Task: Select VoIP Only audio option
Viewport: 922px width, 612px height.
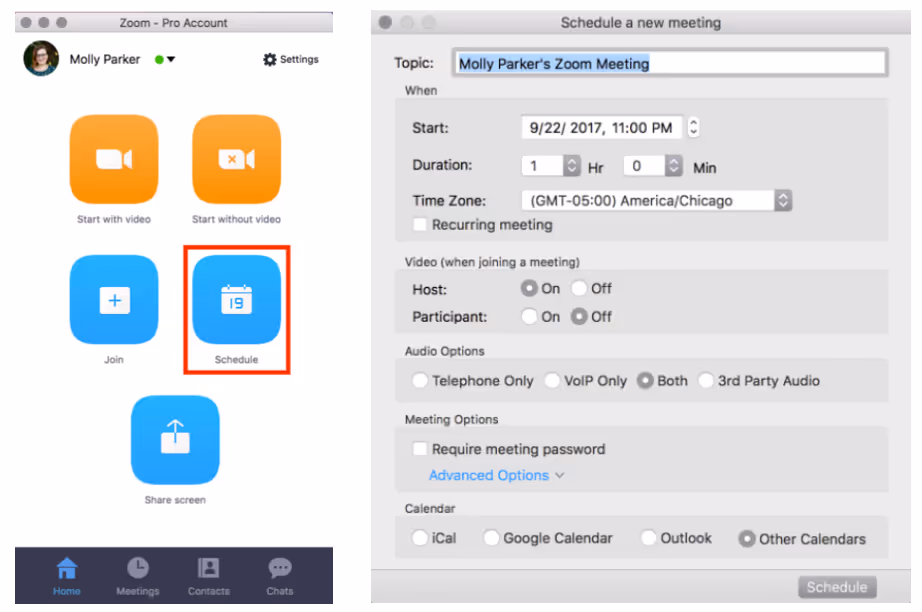Action: [x=552, y=380]
